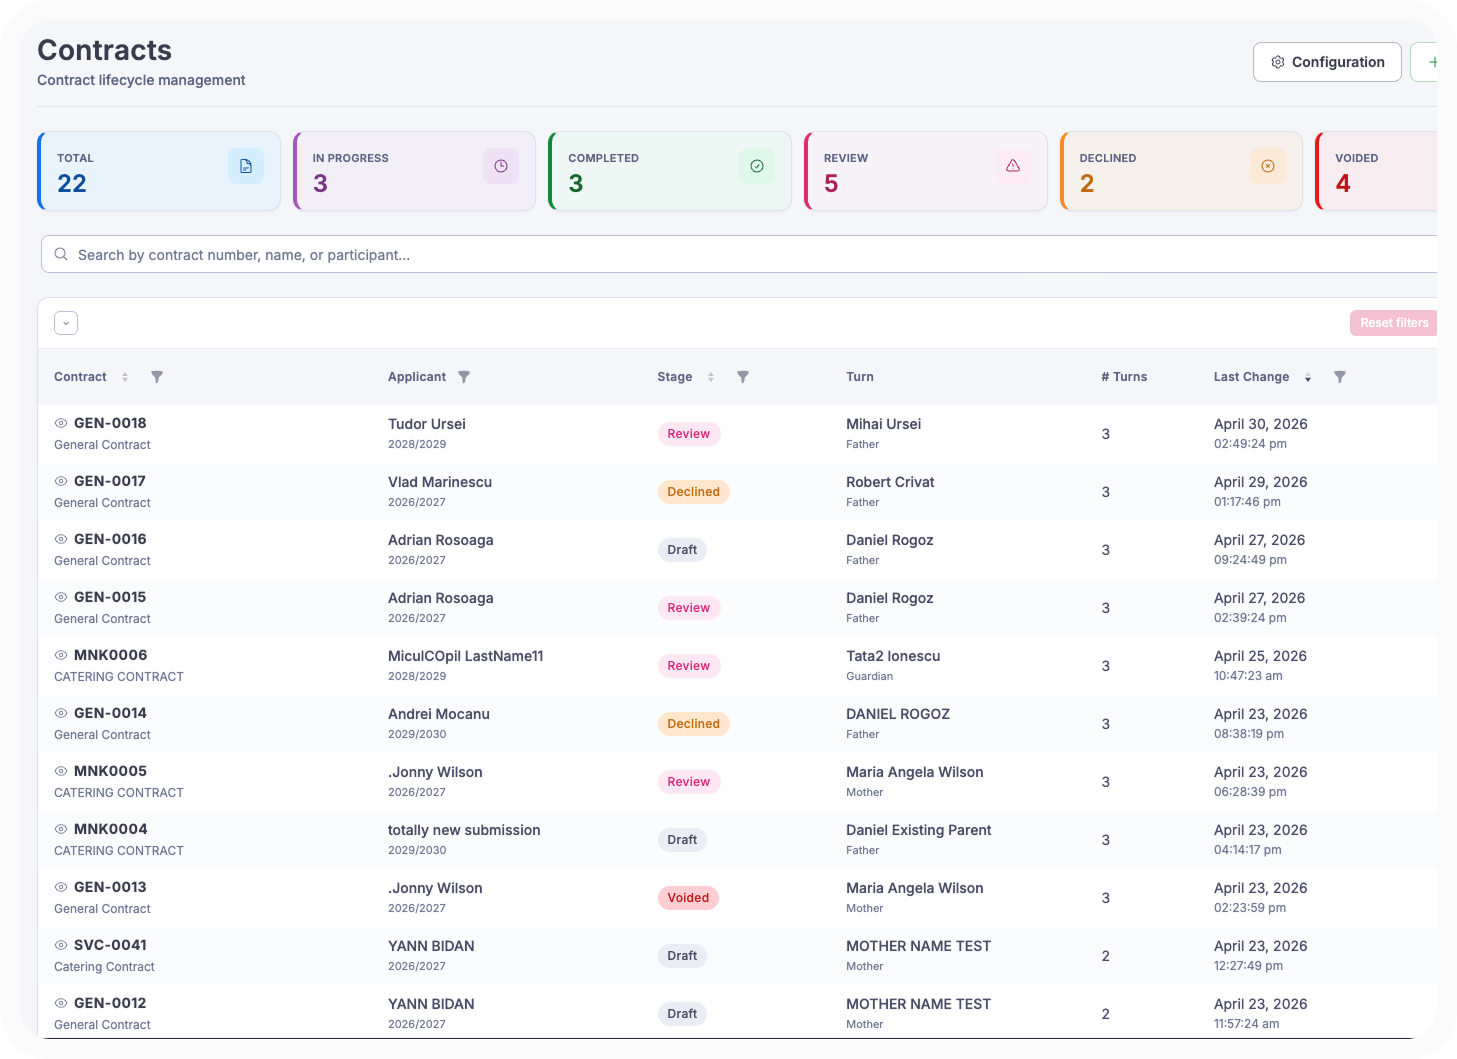Click the warning triangle icon in Review card

[x=1013, y=166]
